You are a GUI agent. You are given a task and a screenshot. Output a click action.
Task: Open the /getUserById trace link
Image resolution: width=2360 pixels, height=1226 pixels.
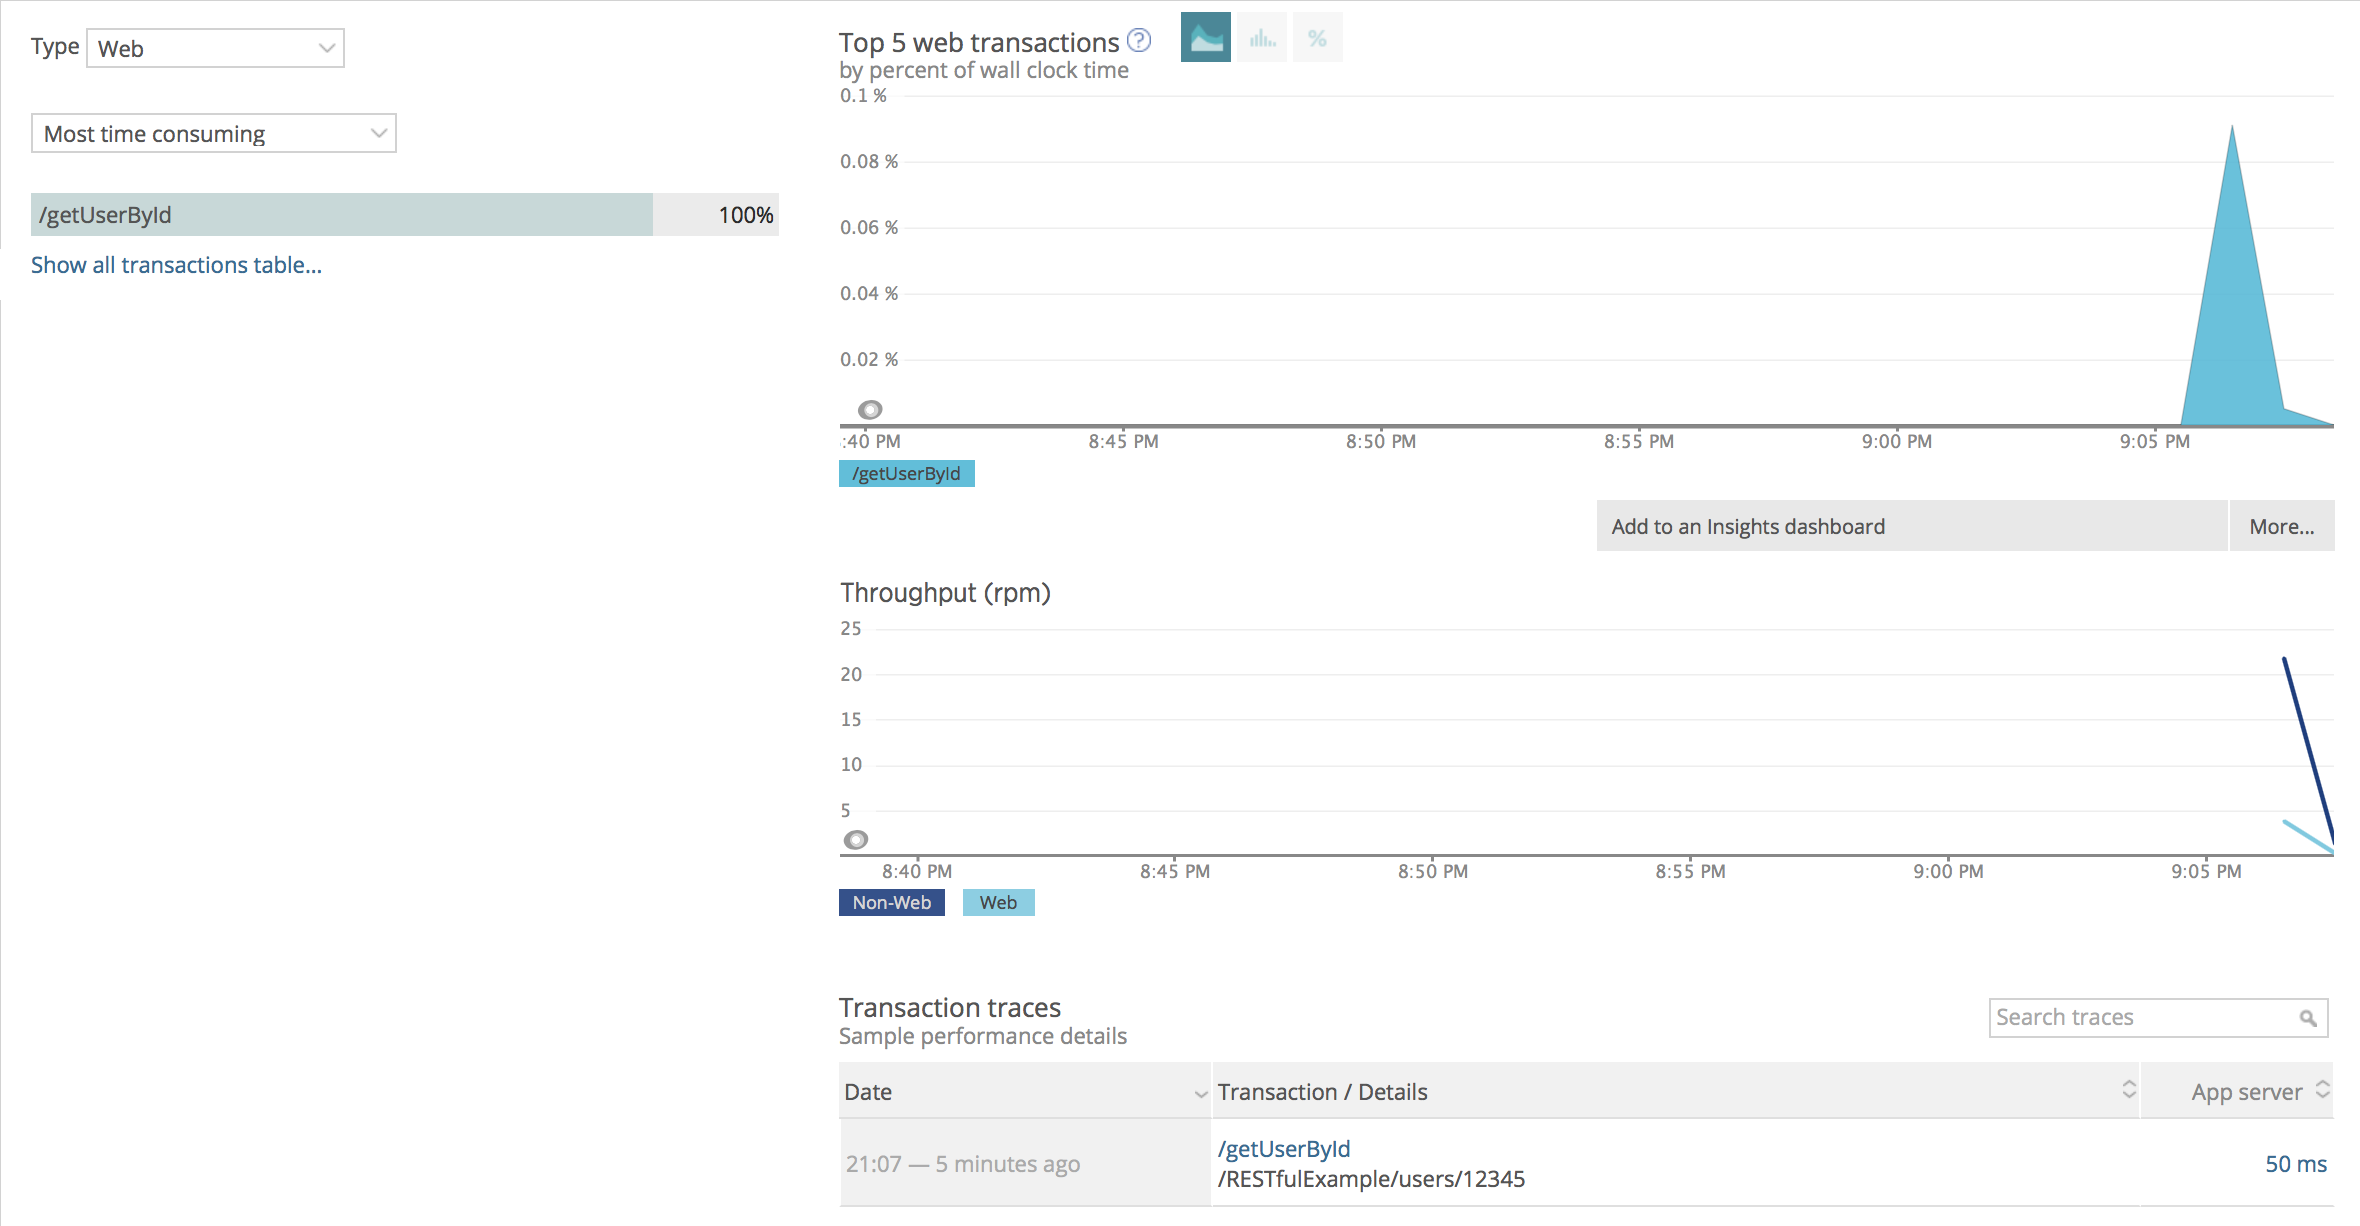[1284, 1149]
